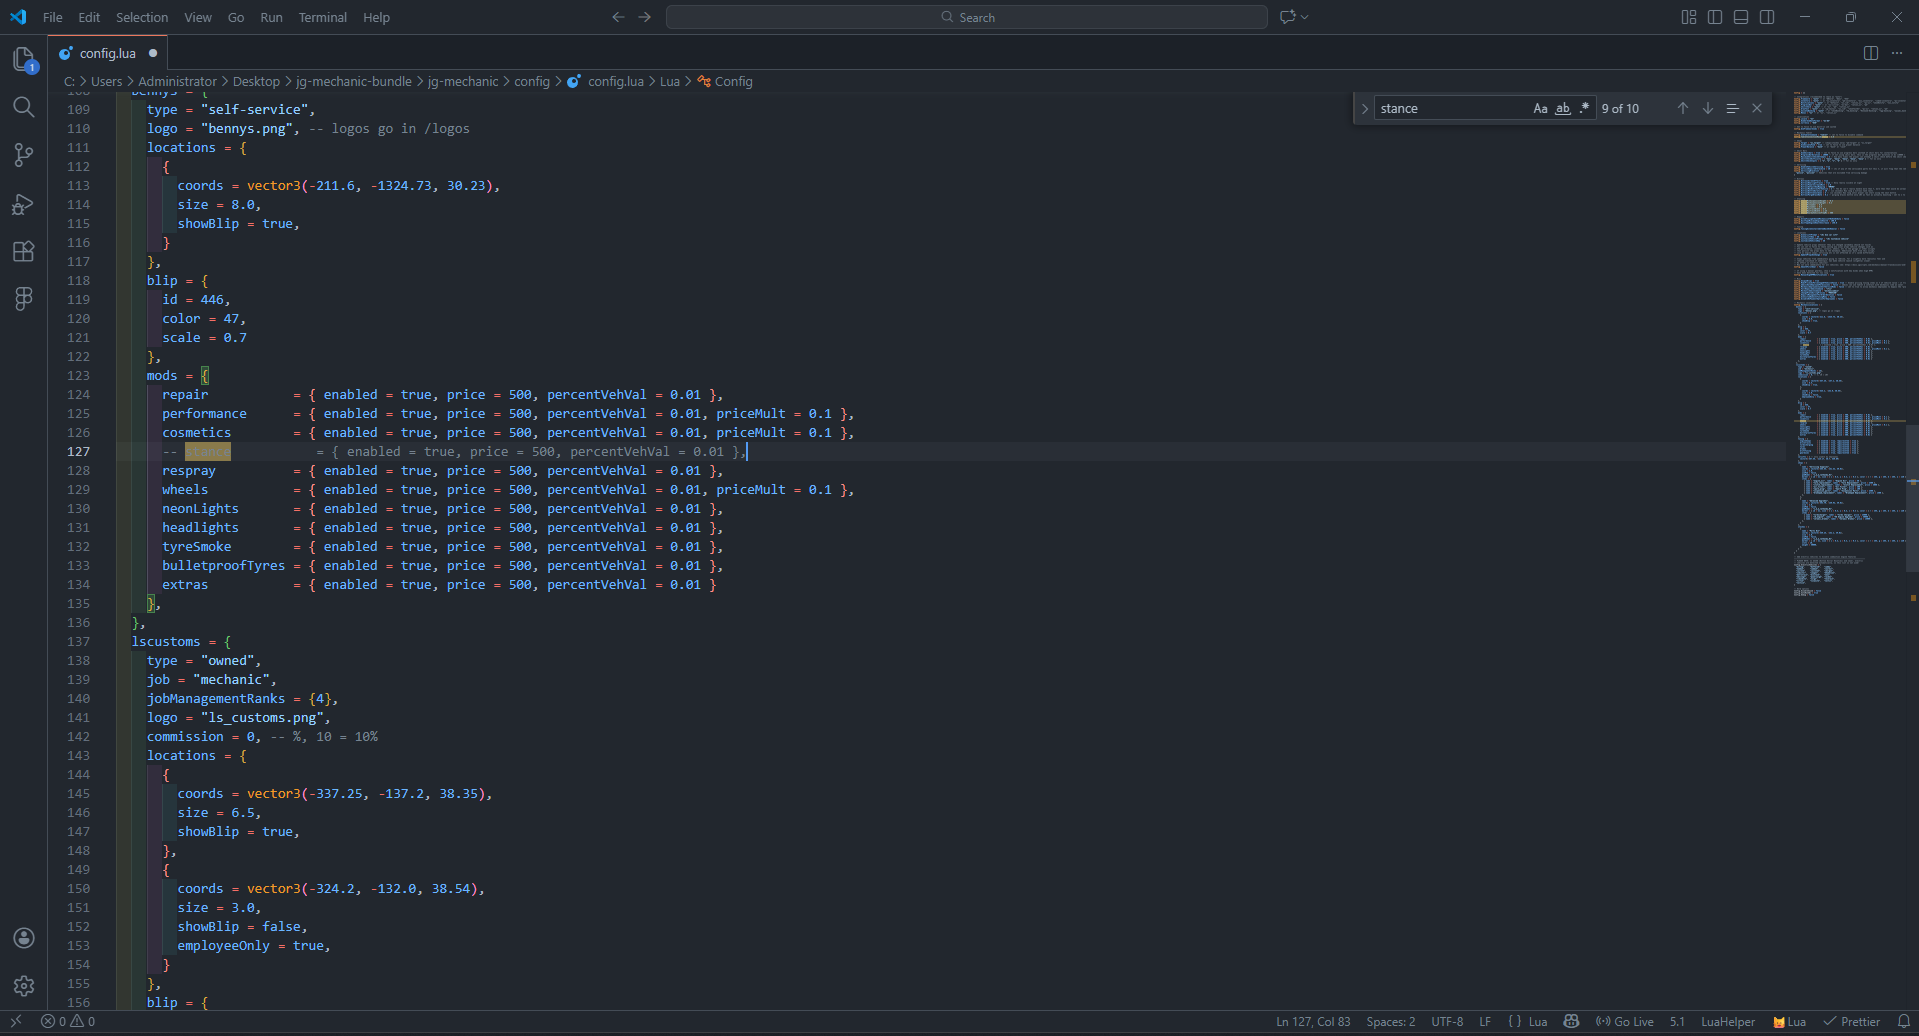Open Source Control view
This screenshot has height=1036, width=1919.
[24, 155]
